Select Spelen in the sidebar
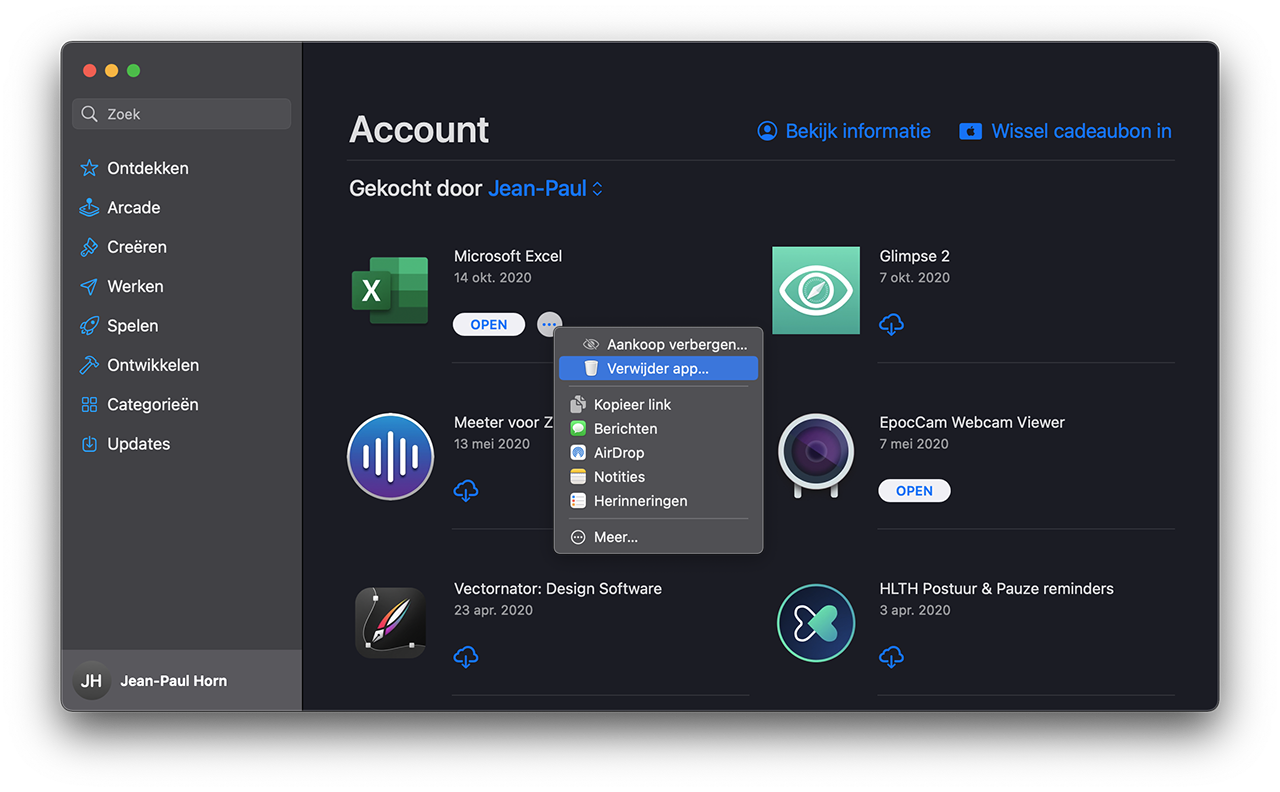 coord(119,325)
